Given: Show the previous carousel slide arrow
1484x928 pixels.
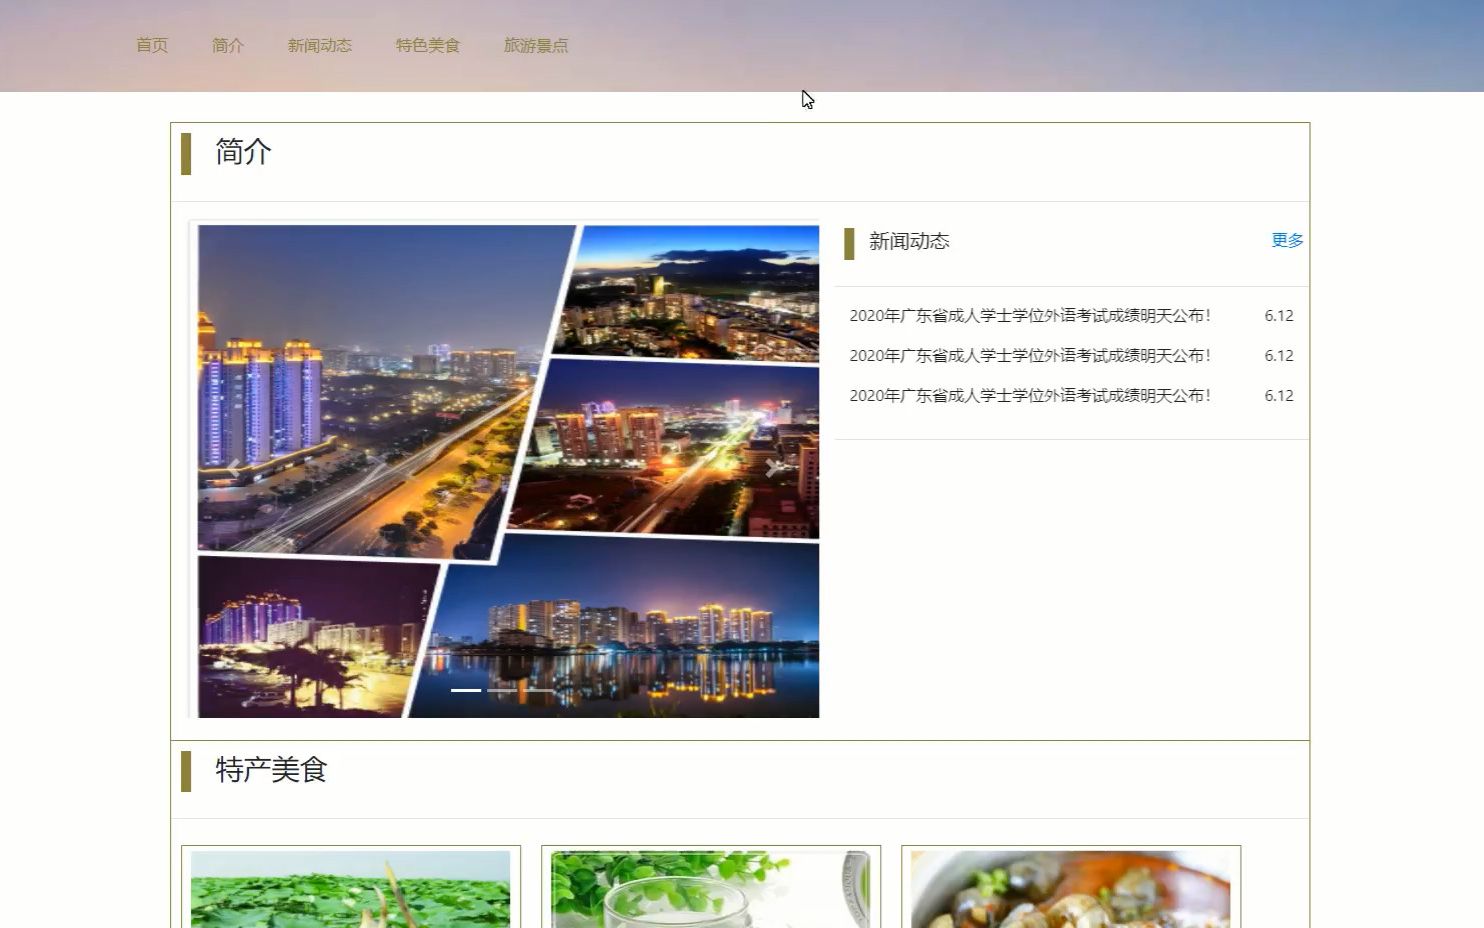Looking at the screenshot, I should (234, 467).
